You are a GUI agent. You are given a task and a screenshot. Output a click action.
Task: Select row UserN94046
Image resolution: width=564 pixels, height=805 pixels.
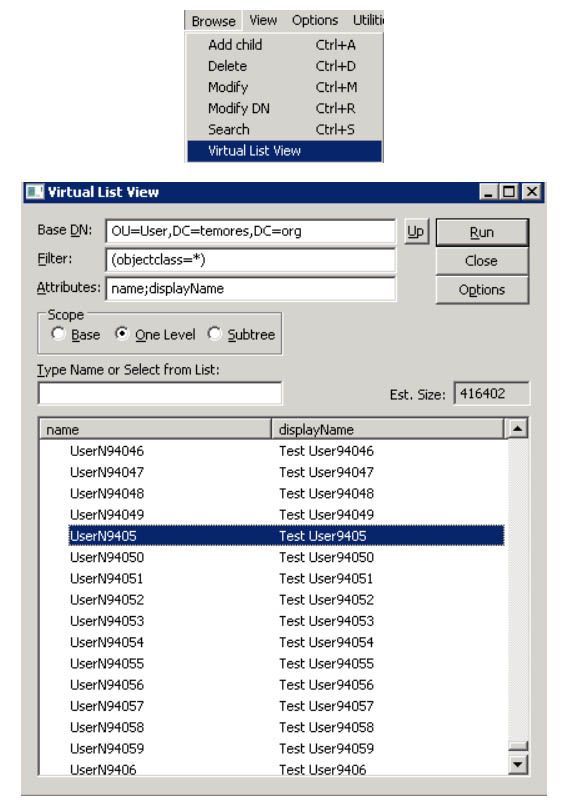tap(286, 451)
